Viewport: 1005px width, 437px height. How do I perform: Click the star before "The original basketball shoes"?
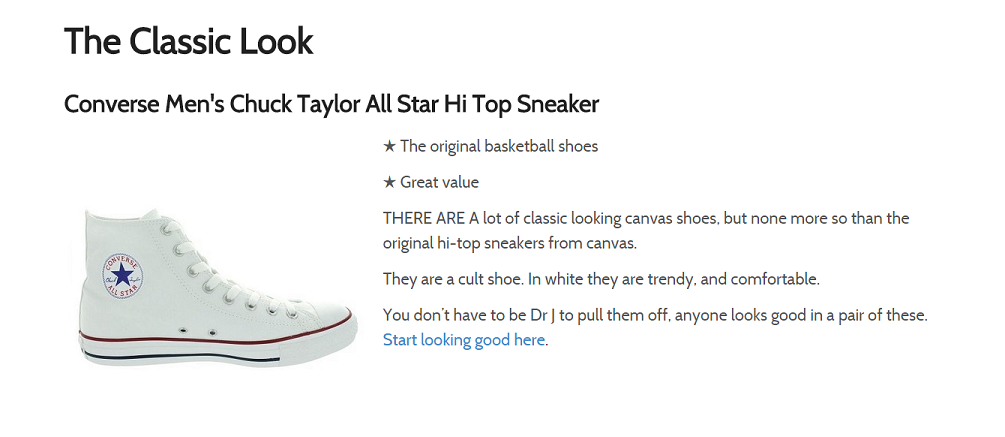pos(390,147)
